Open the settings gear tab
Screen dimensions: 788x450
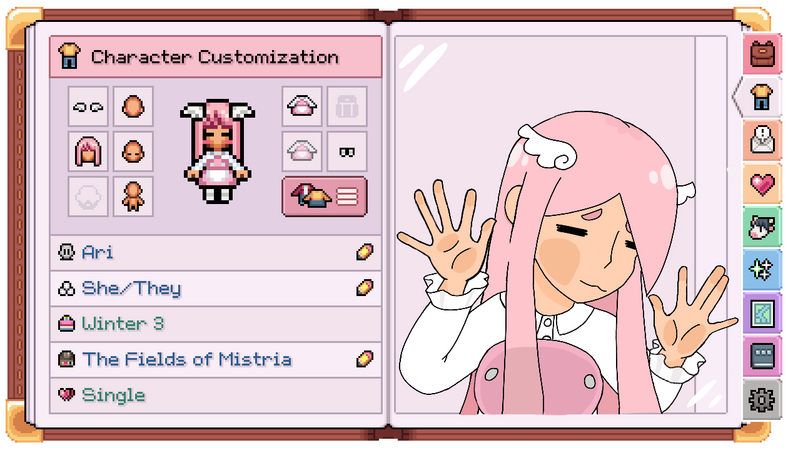[762, 400]
